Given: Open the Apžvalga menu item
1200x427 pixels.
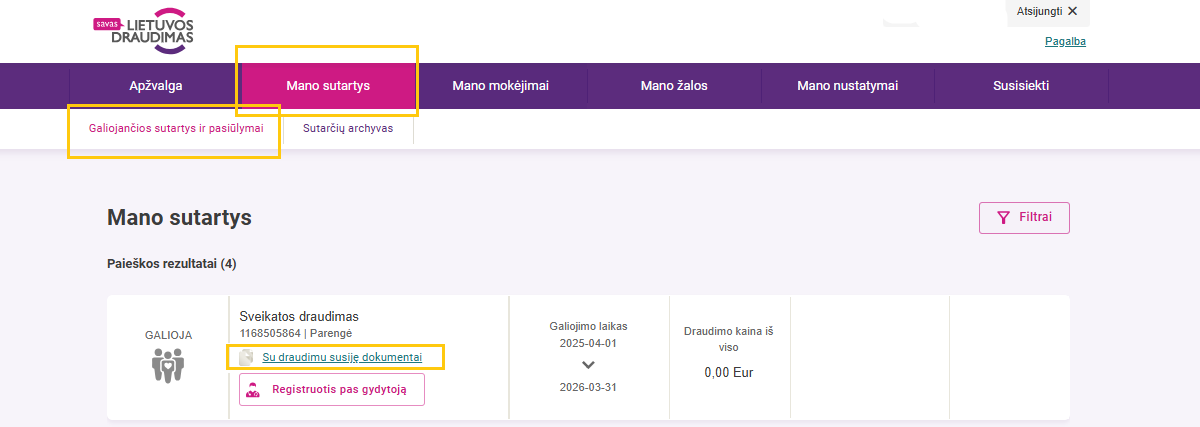Looking at the screenshot, I should (x=156, y=86).
